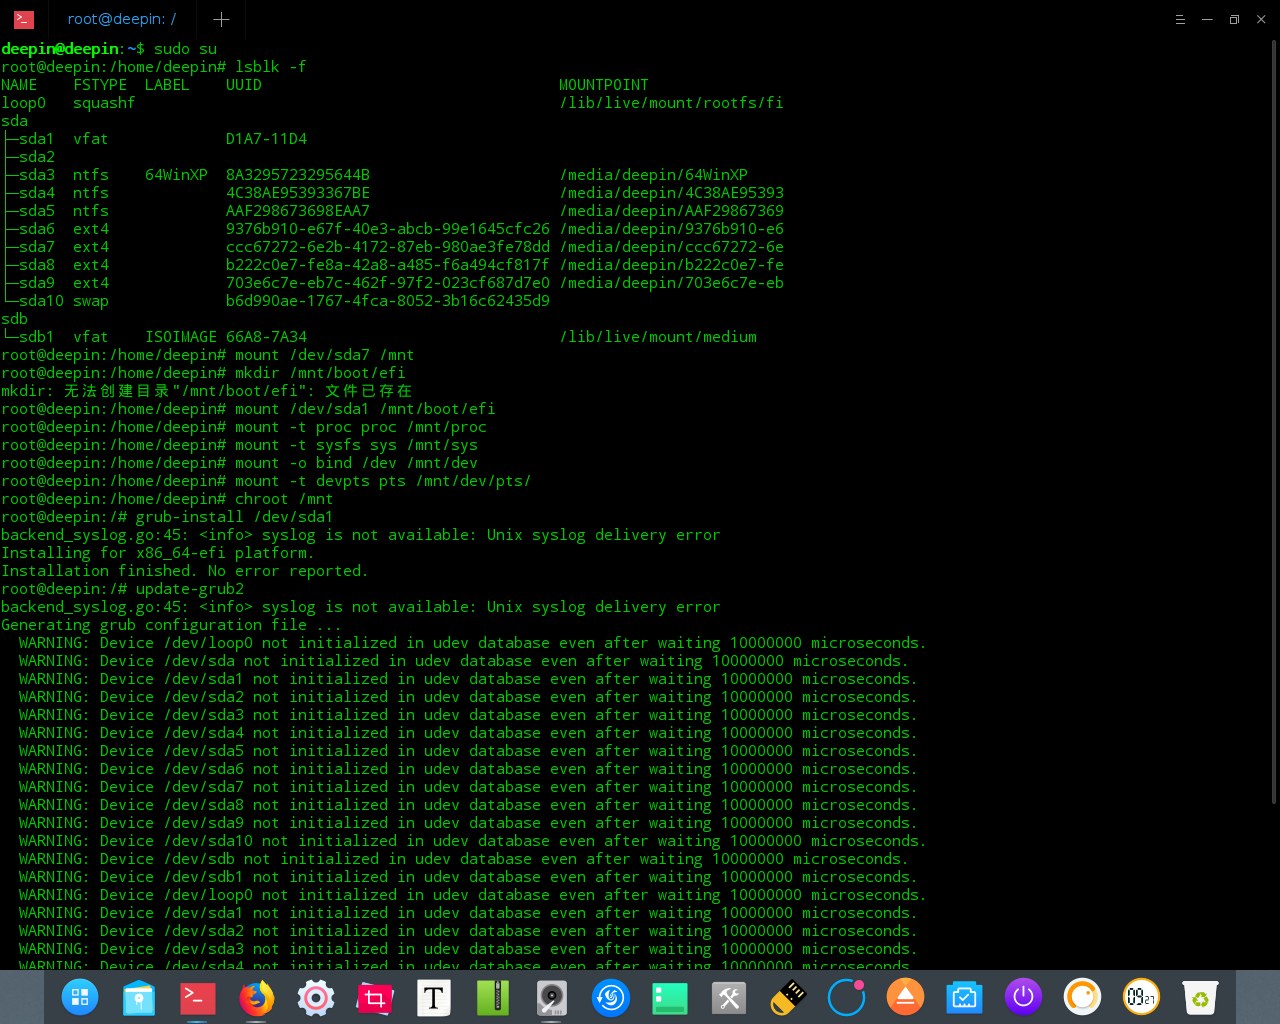Open a new terminal tab with plus button

coord(221,19)
